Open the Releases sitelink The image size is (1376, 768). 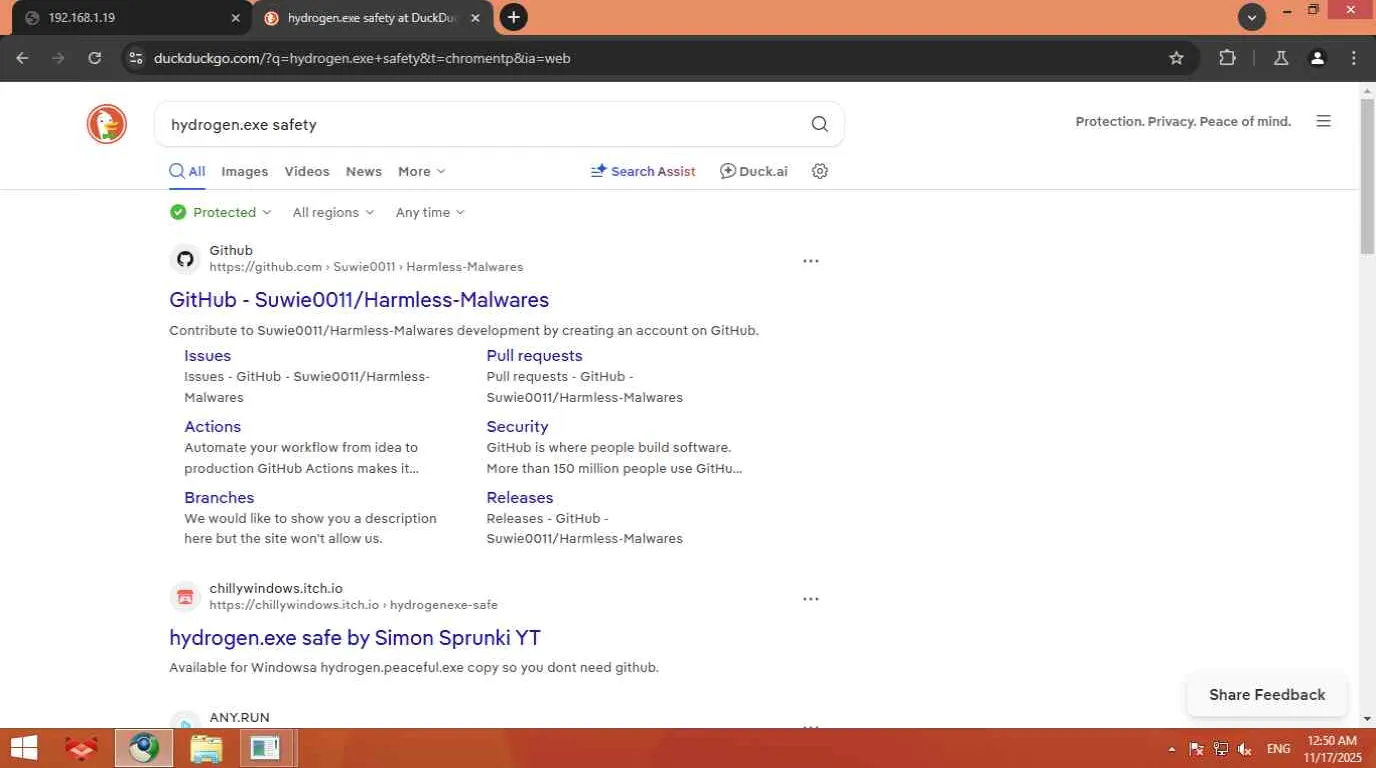click(520, 498)
